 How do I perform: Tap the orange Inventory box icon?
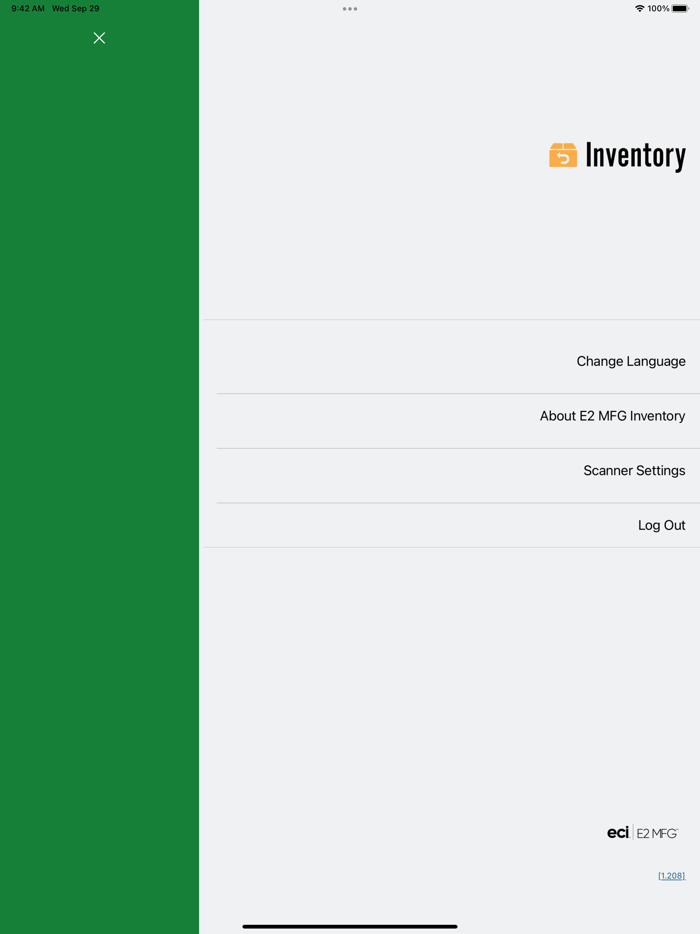[x=563, y=155]
